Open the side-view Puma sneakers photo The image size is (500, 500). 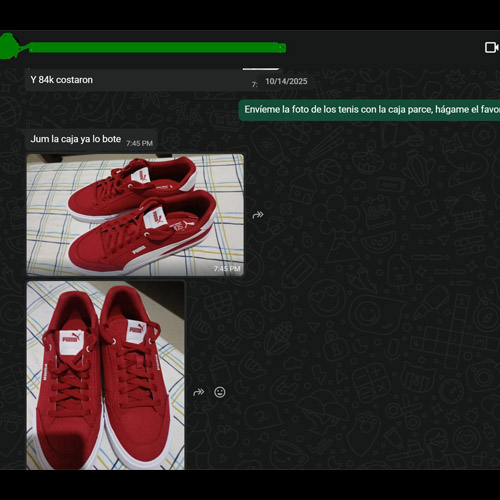[135, 215]
